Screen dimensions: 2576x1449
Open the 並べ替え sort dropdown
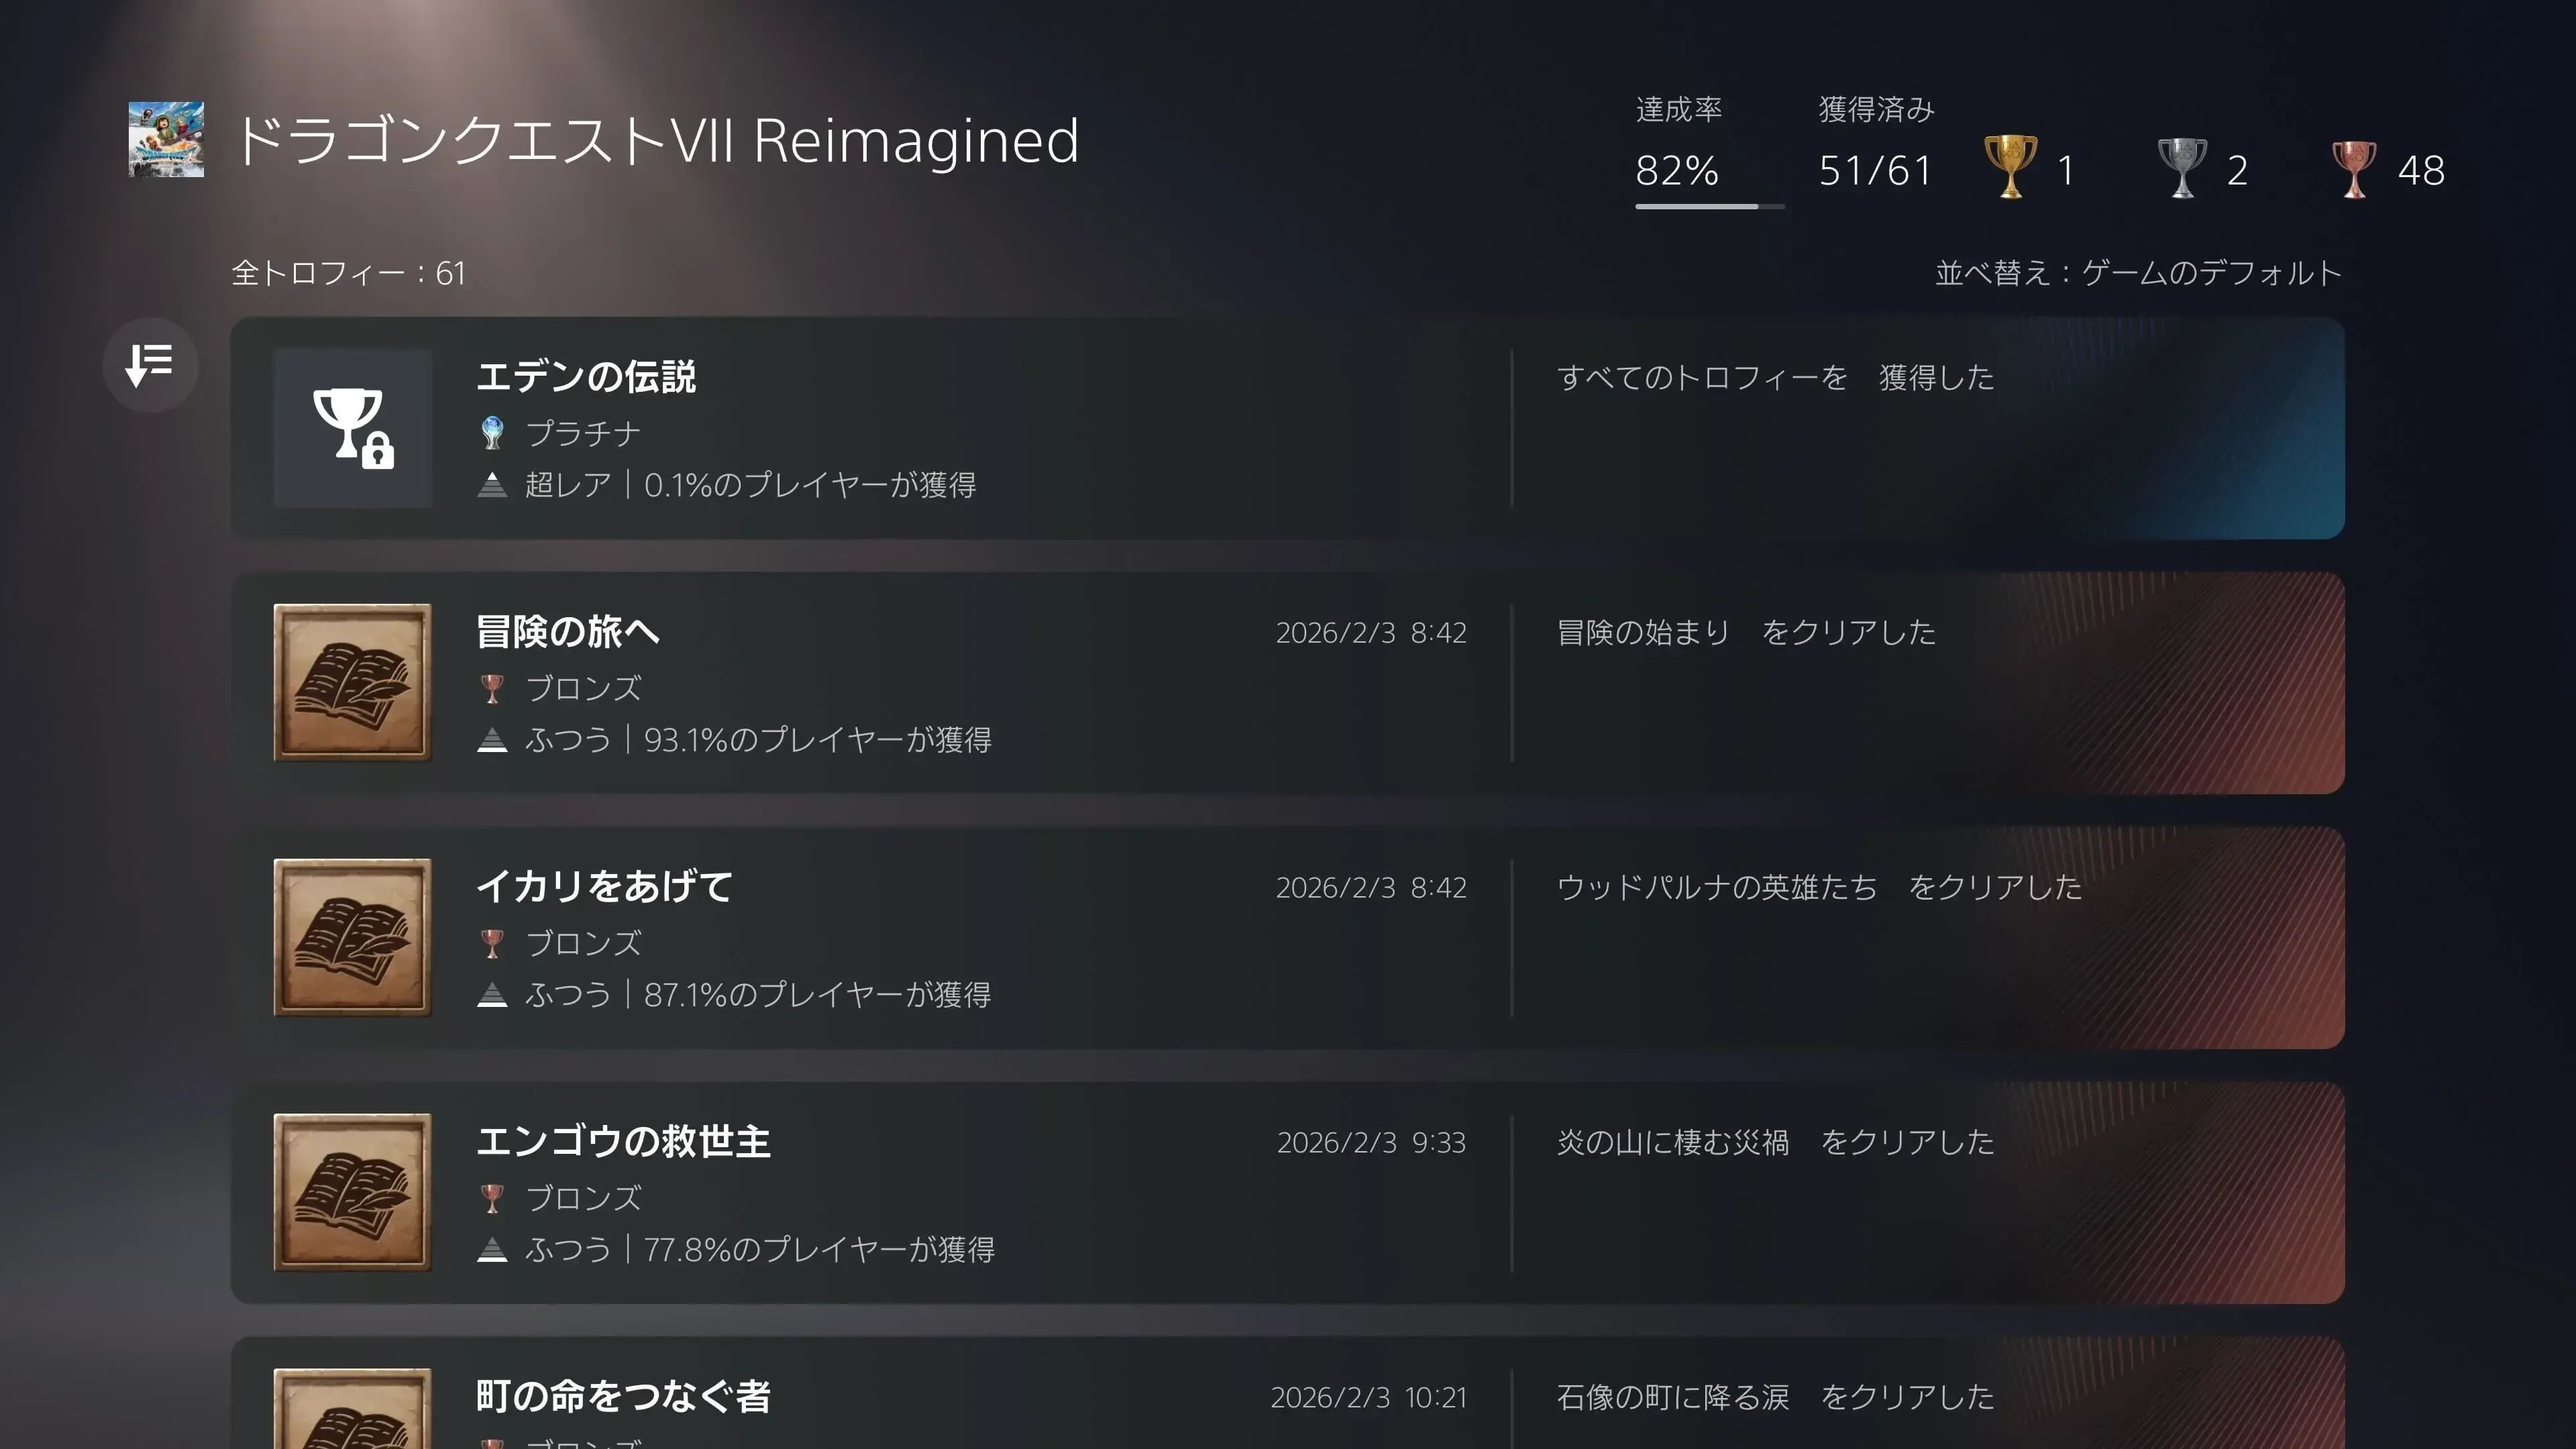point(2138,273)
